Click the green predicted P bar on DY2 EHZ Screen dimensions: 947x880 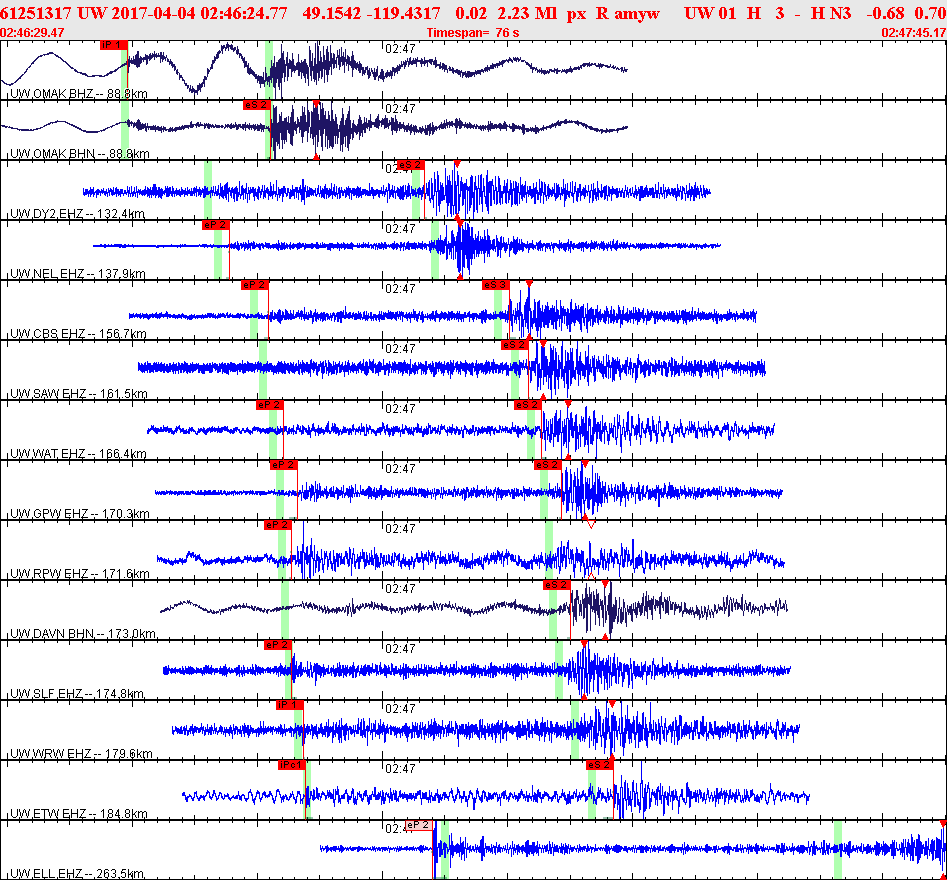click(x=208, y=189)
